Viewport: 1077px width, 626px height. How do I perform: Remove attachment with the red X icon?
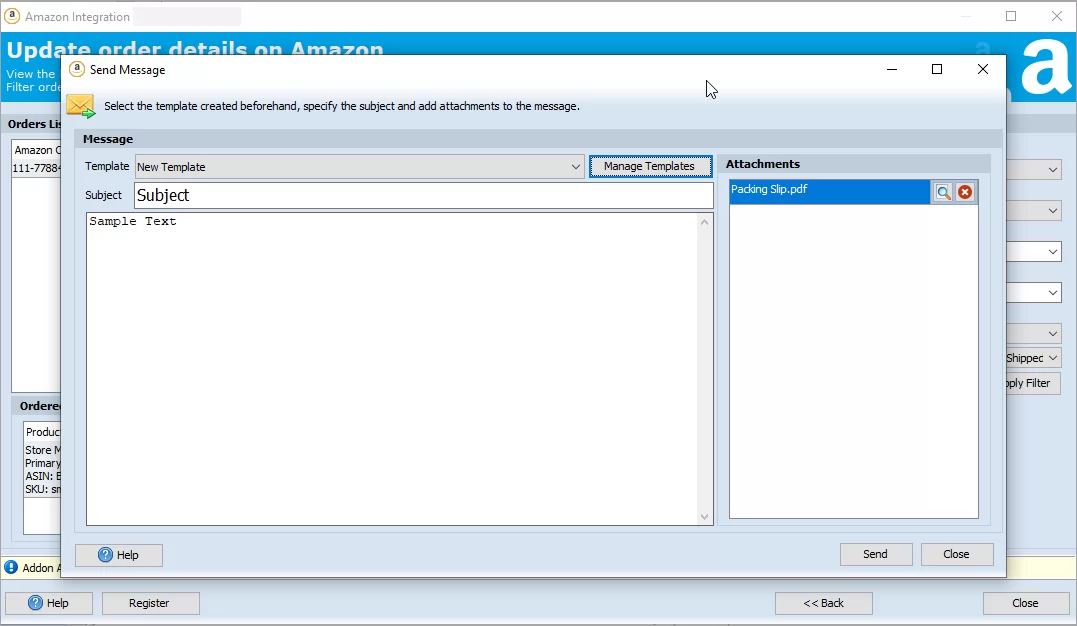coord(962,191)
